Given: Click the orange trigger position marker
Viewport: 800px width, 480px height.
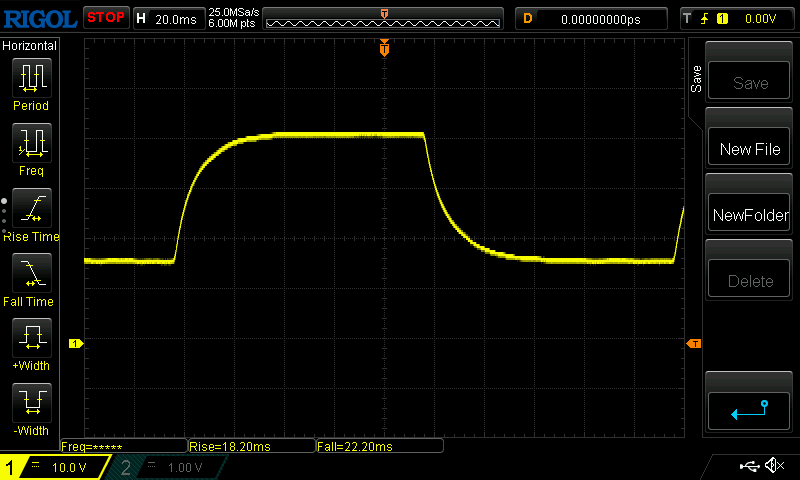Looking at the screenshot, I should [384, 49].
